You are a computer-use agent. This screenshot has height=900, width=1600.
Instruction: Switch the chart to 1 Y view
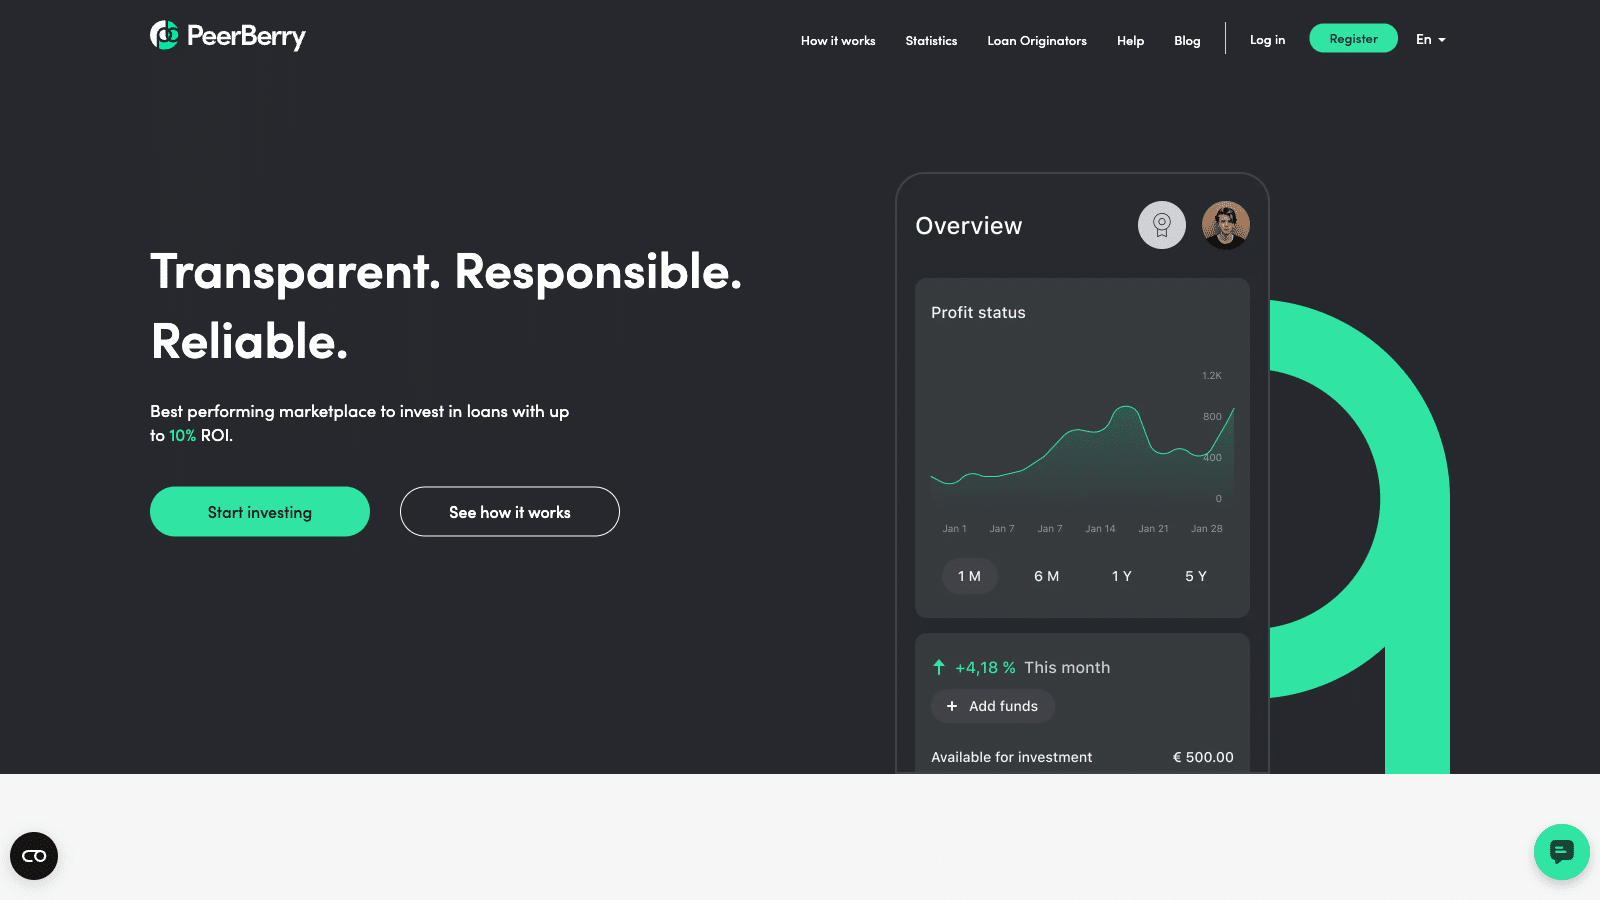(1121, 576)
